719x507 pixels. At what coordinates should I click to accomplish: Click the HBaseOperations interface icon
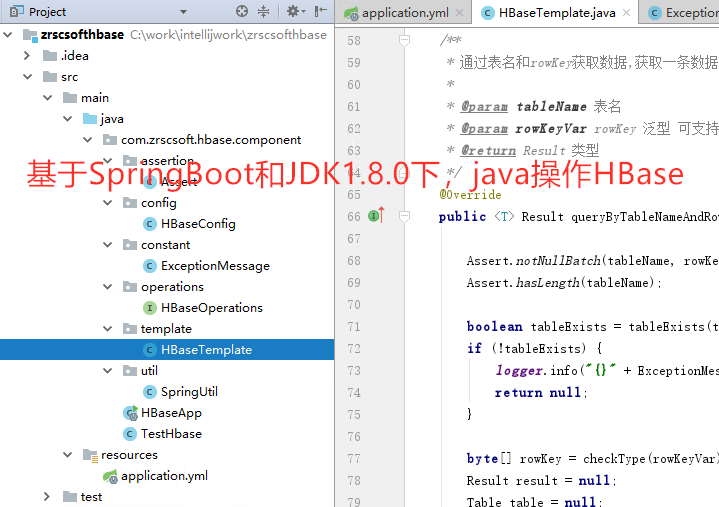[x=149, y=308]
